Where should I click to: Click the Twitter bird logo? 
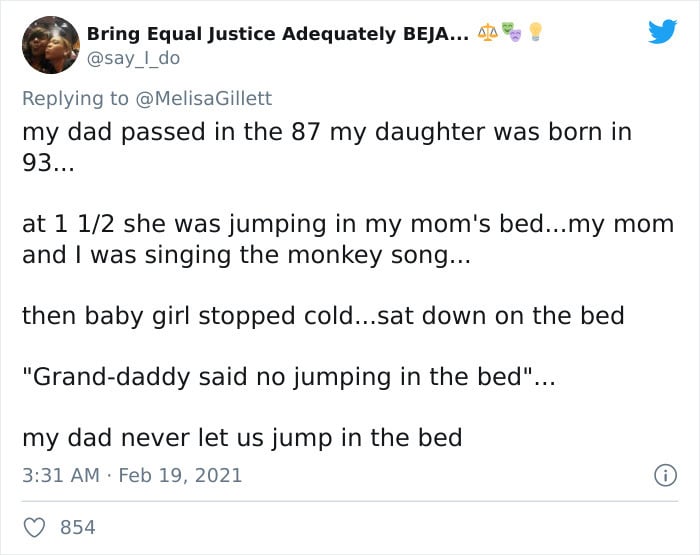(662, 32)
